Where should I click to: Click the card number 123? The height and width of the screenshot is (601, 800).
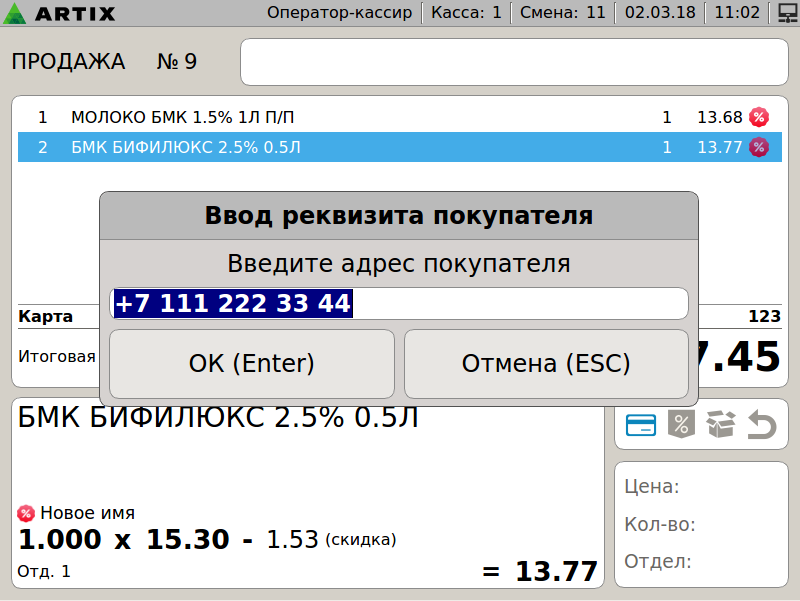click(764, 316)
